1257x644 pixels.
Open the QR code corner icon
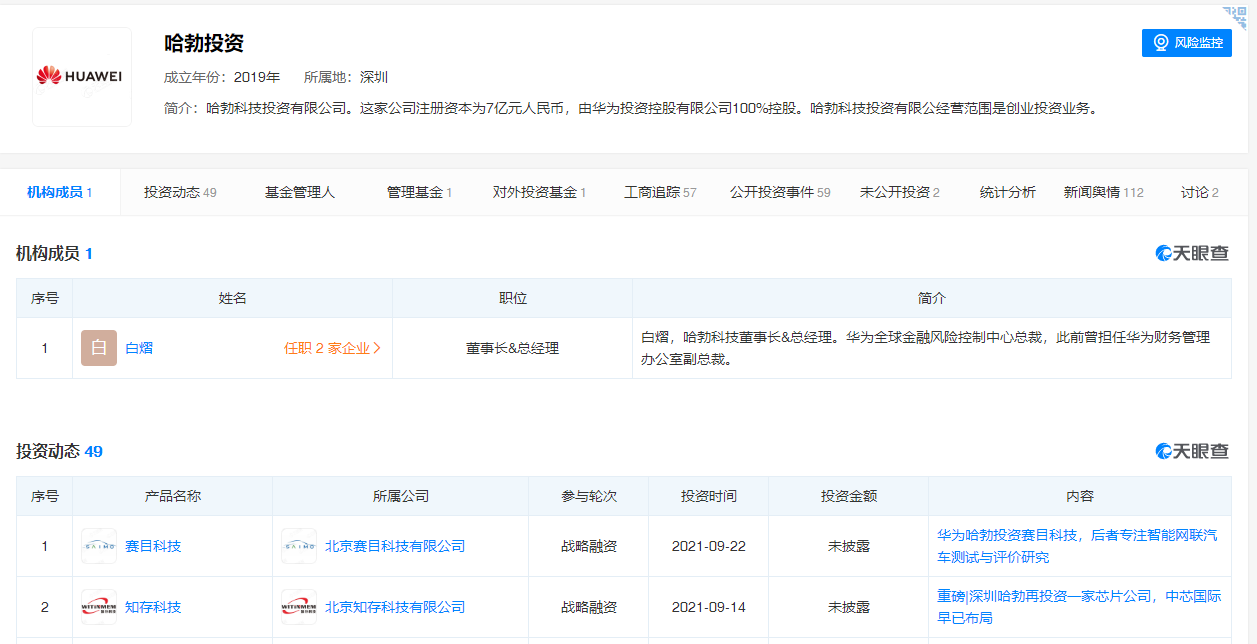[1234, 17]
